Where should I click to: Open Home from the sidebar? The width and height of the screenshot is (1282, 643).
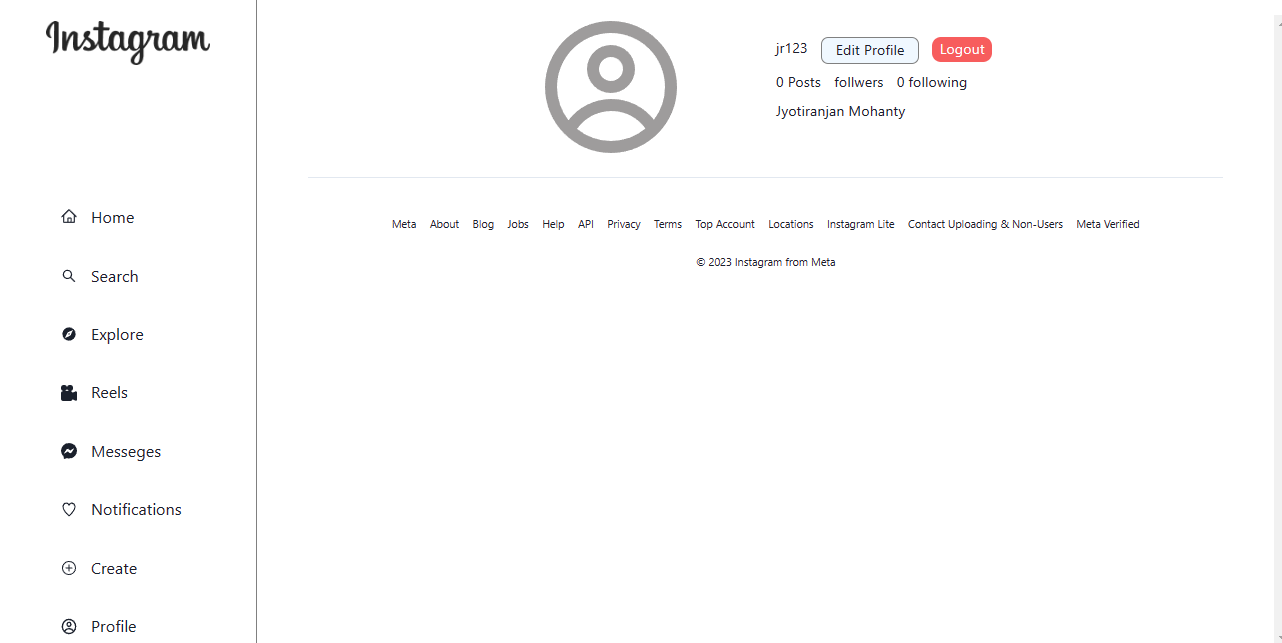click(x=112, y=217)
